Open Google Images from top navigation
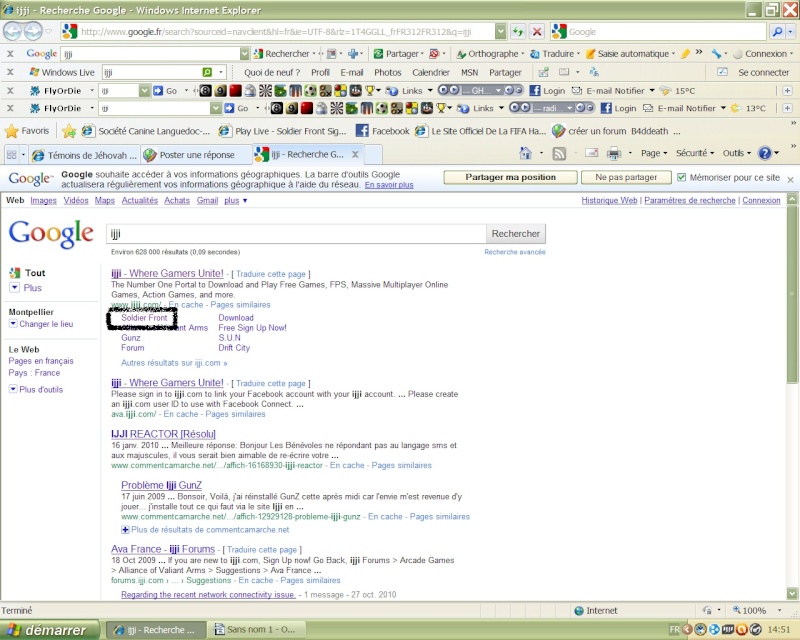The height and width of the screenshot is (640, 800). tap(43, 201)
